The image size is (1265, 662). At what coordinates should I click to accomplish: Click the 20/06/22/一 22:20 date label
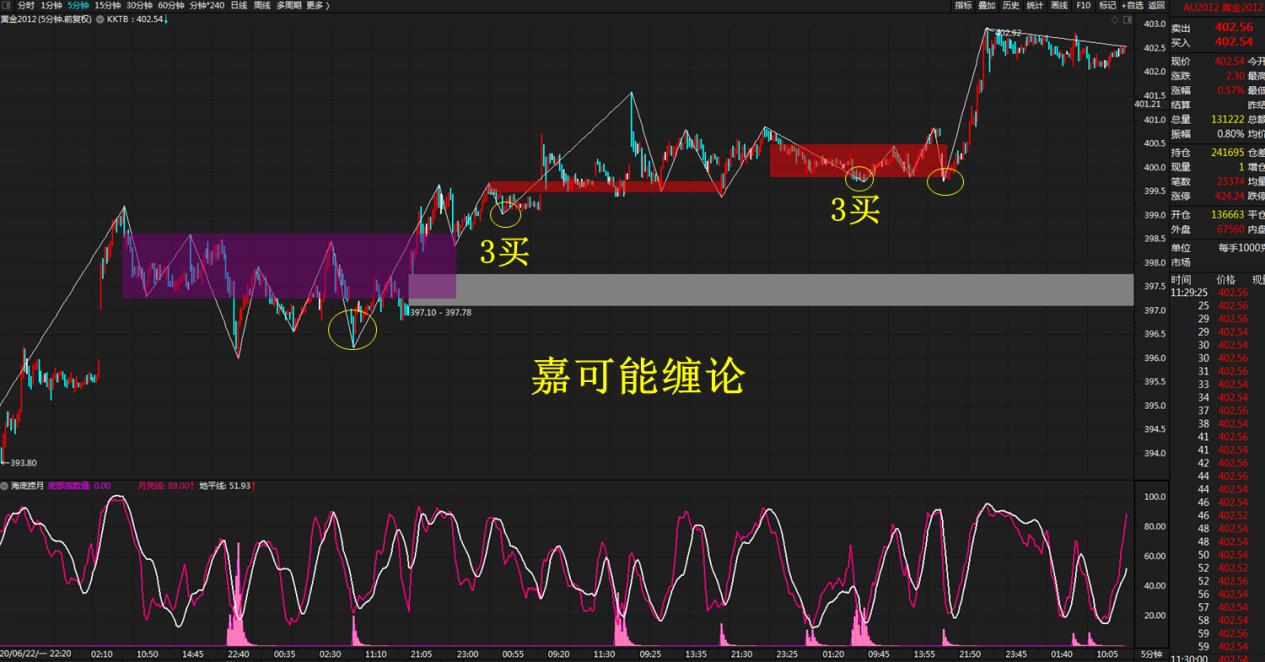(x=36, y=654)
